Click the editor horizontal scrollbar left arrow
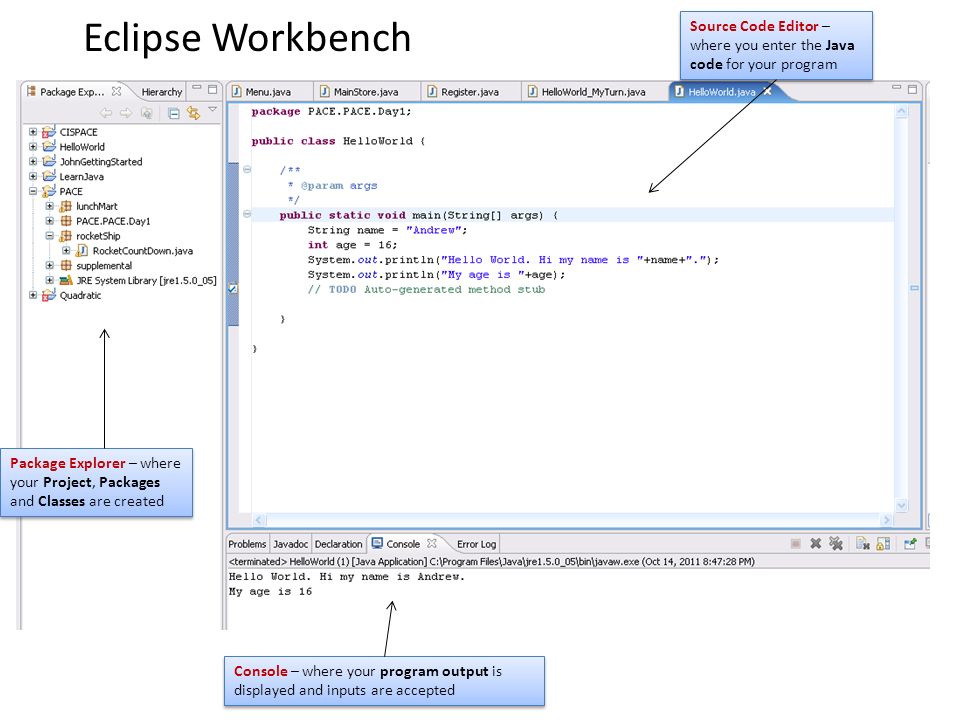Image resolution: width=960 pixels, height=720 pixels. 258,520
